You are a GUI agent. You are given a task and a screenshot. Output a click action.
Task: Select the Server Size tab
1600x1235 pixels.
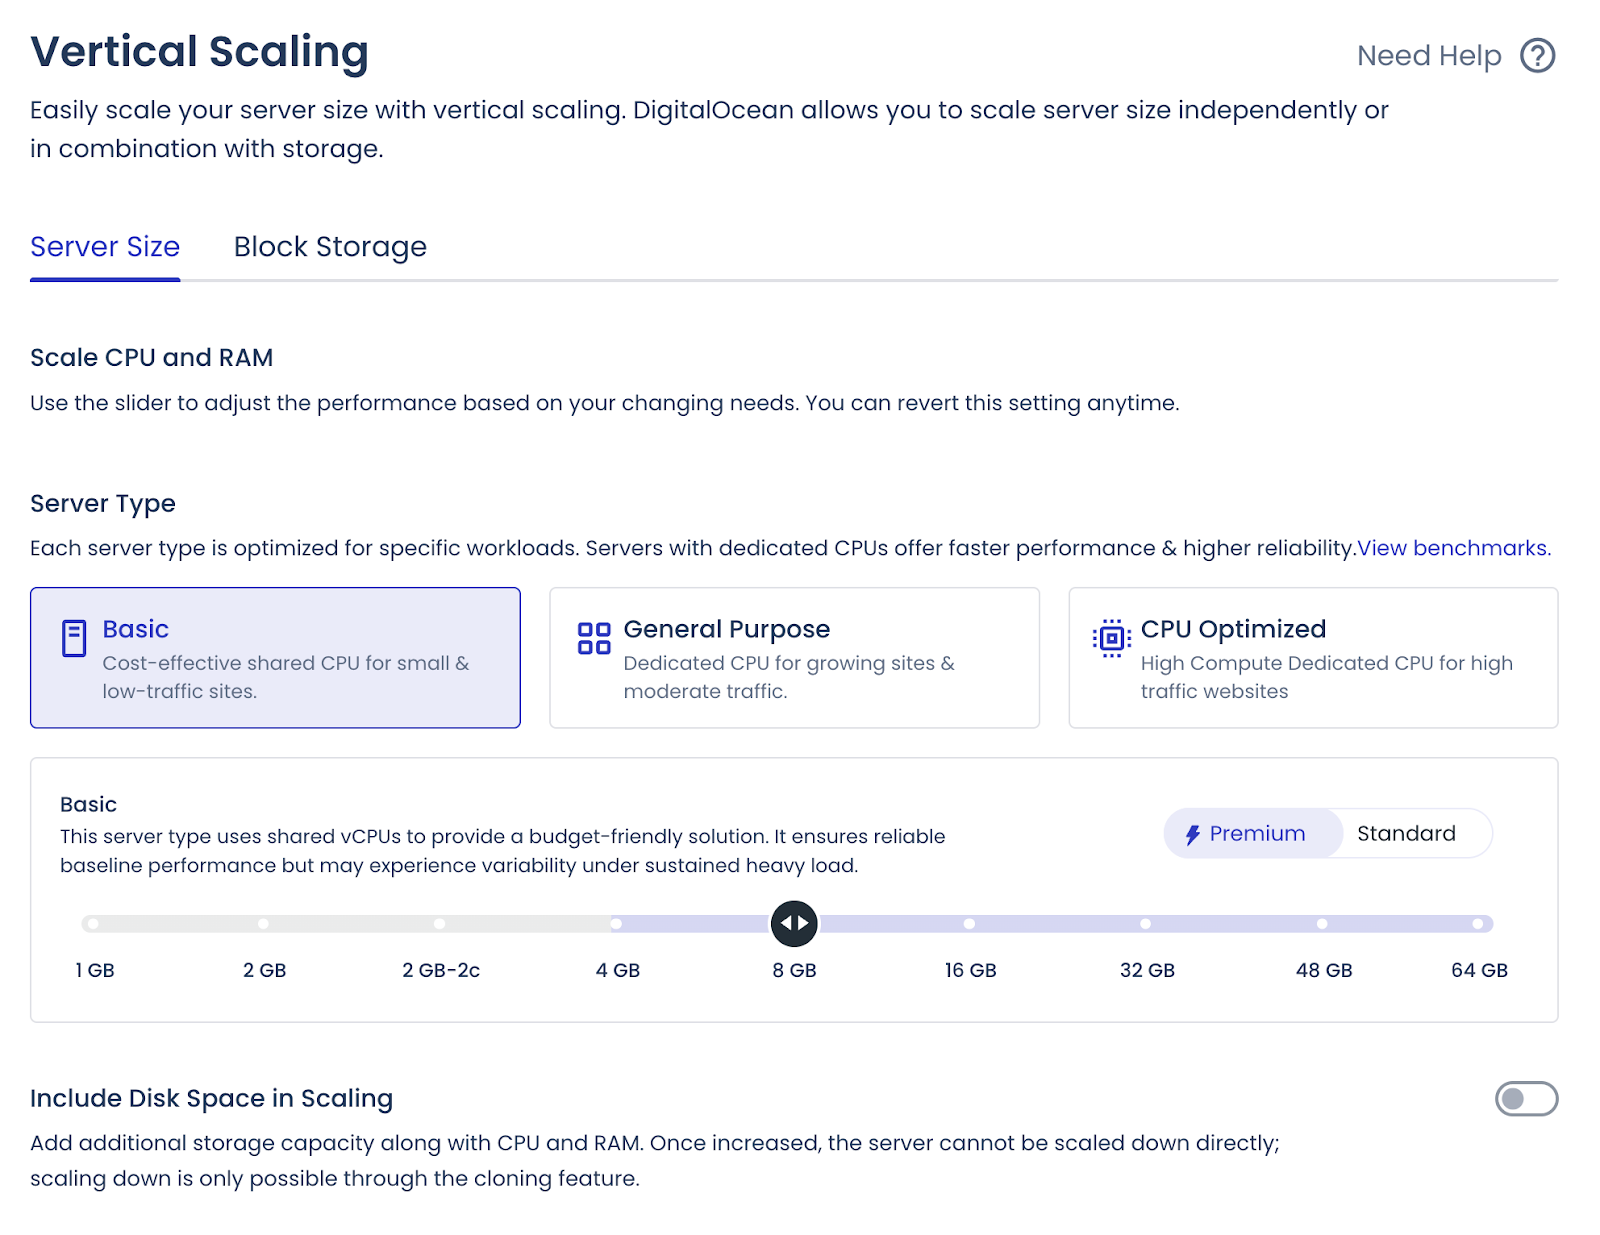point(104,247)
